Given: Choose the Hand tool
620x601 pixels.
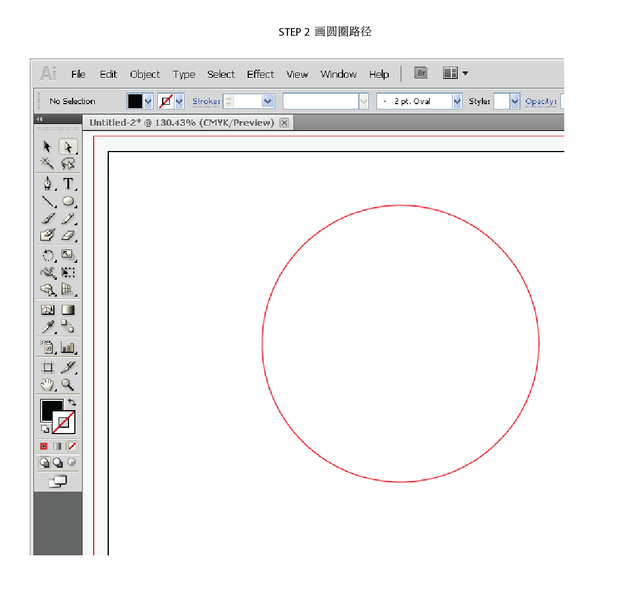Looking at the screenshot, I should point(48,384).
